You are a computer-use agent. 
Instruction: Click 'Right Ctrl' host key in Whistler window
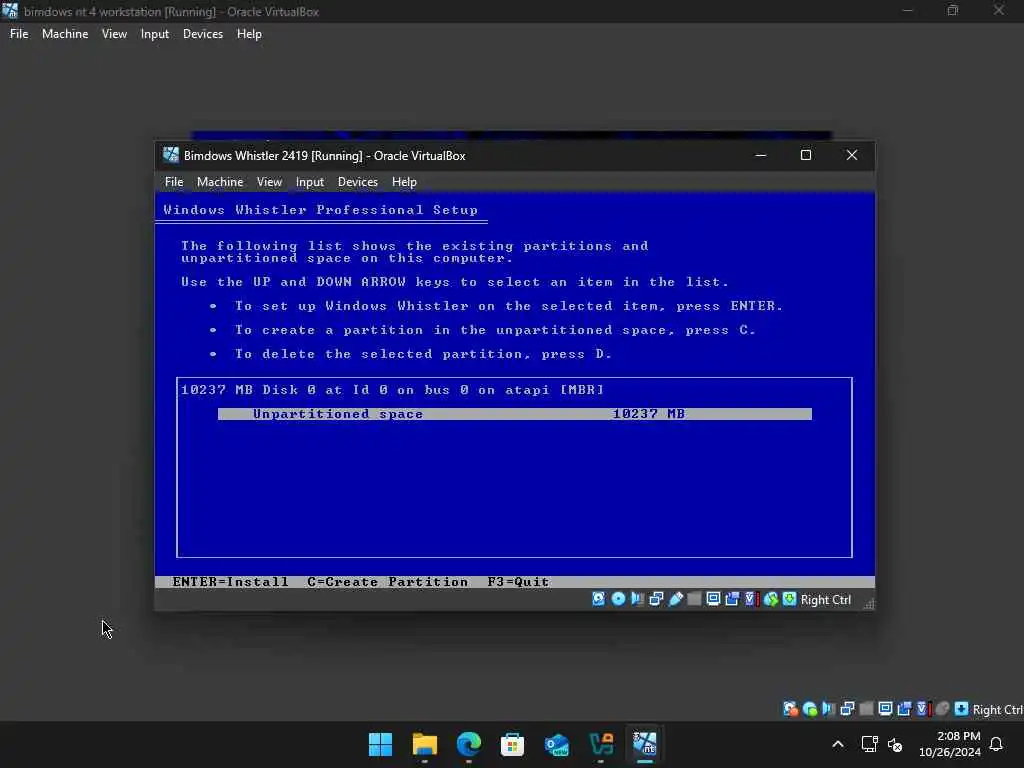[825, 600]
